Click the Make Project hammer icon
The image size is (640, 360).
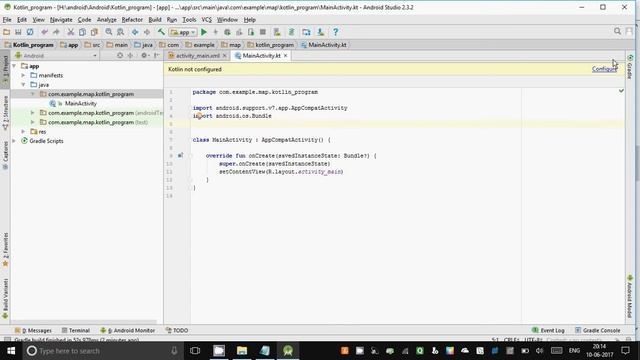click(161, 32)
